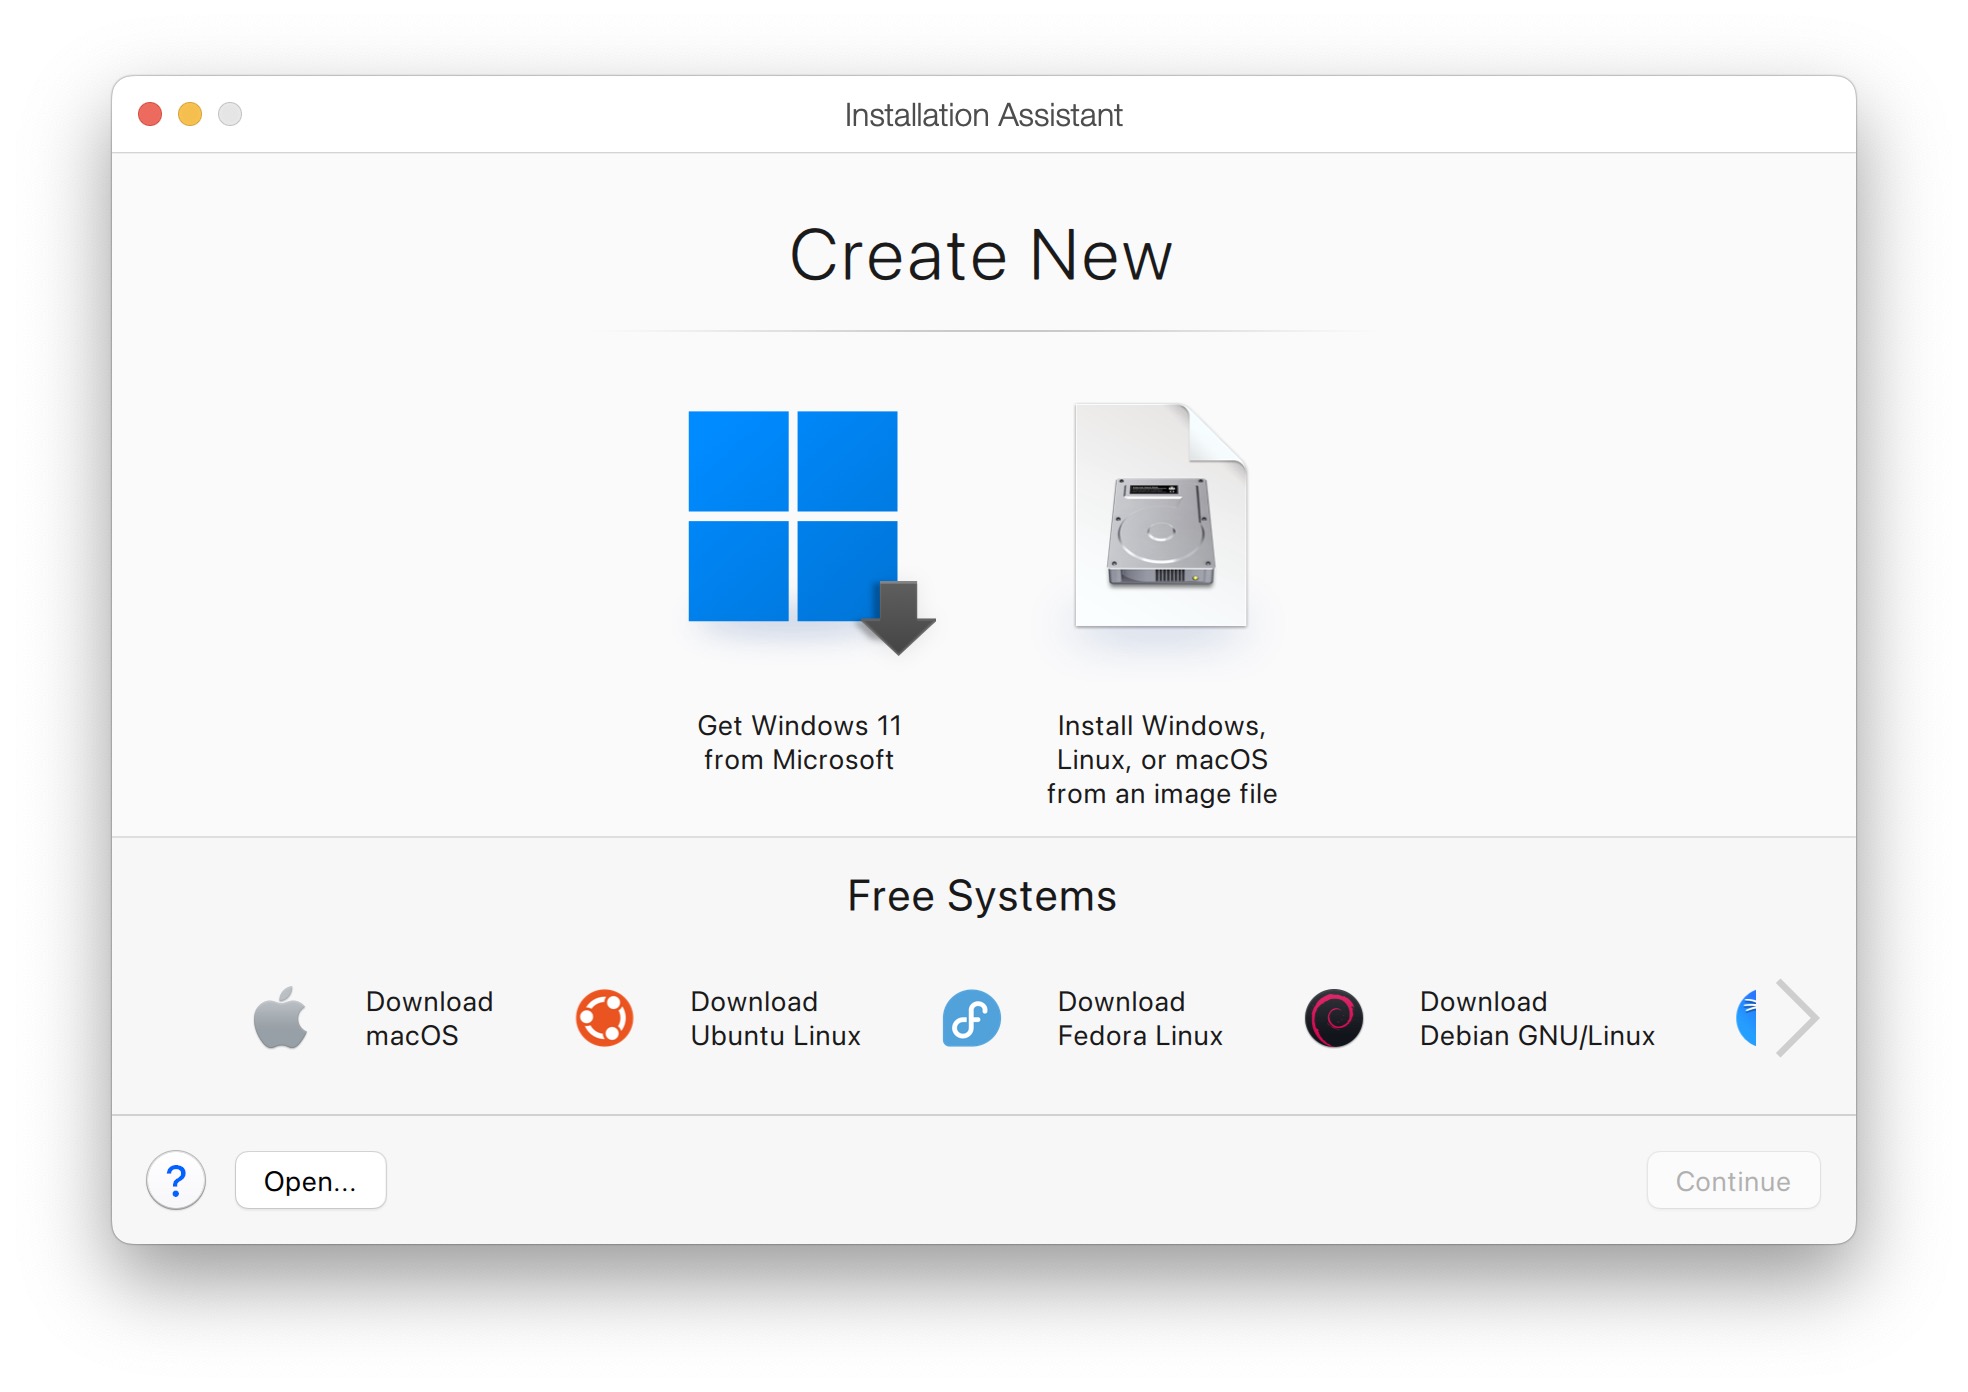Select the disk image file icon
This screenshot has width=1968, height=1392.
(1160, 517)
